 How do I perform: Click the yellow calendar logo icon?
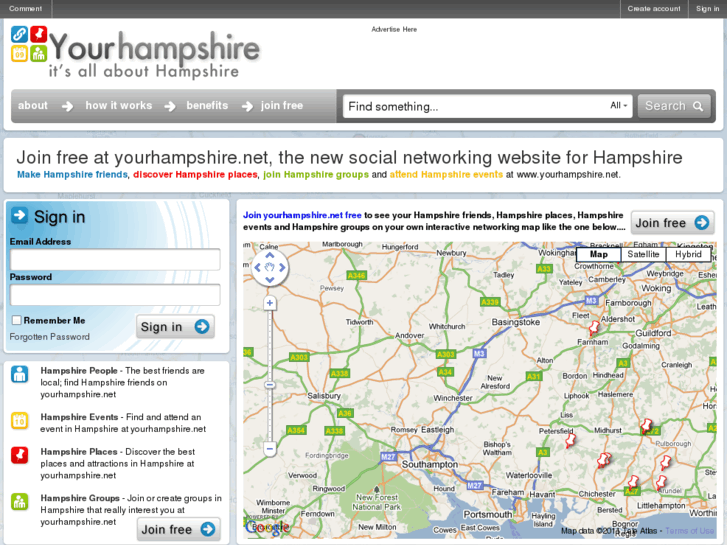click(19, 54)
